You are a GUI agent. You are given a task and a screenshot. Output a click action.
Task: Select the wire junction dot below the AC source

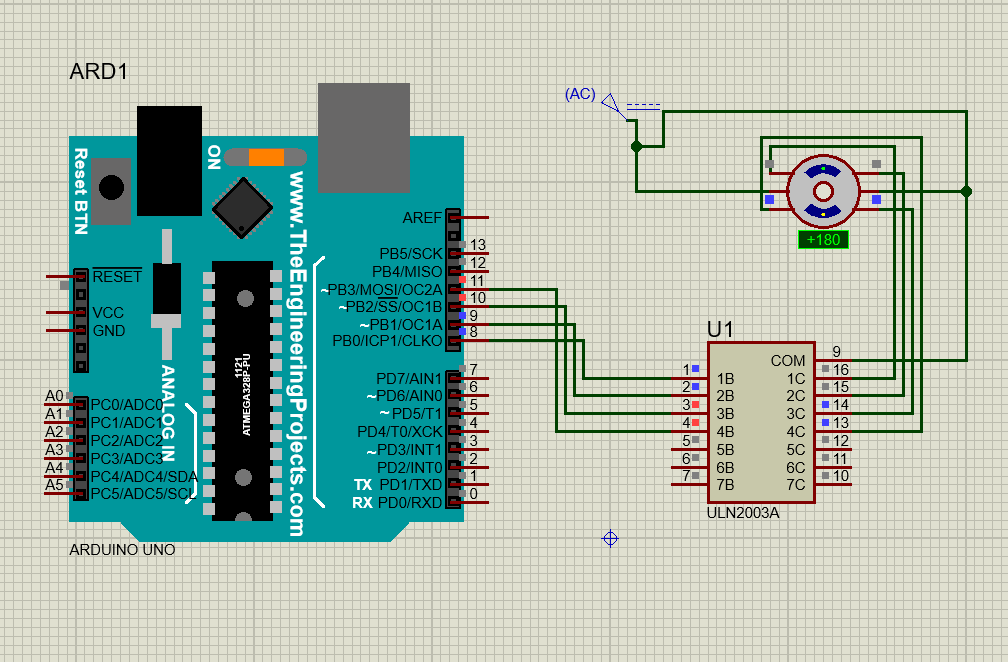click(x=636, y=145)
